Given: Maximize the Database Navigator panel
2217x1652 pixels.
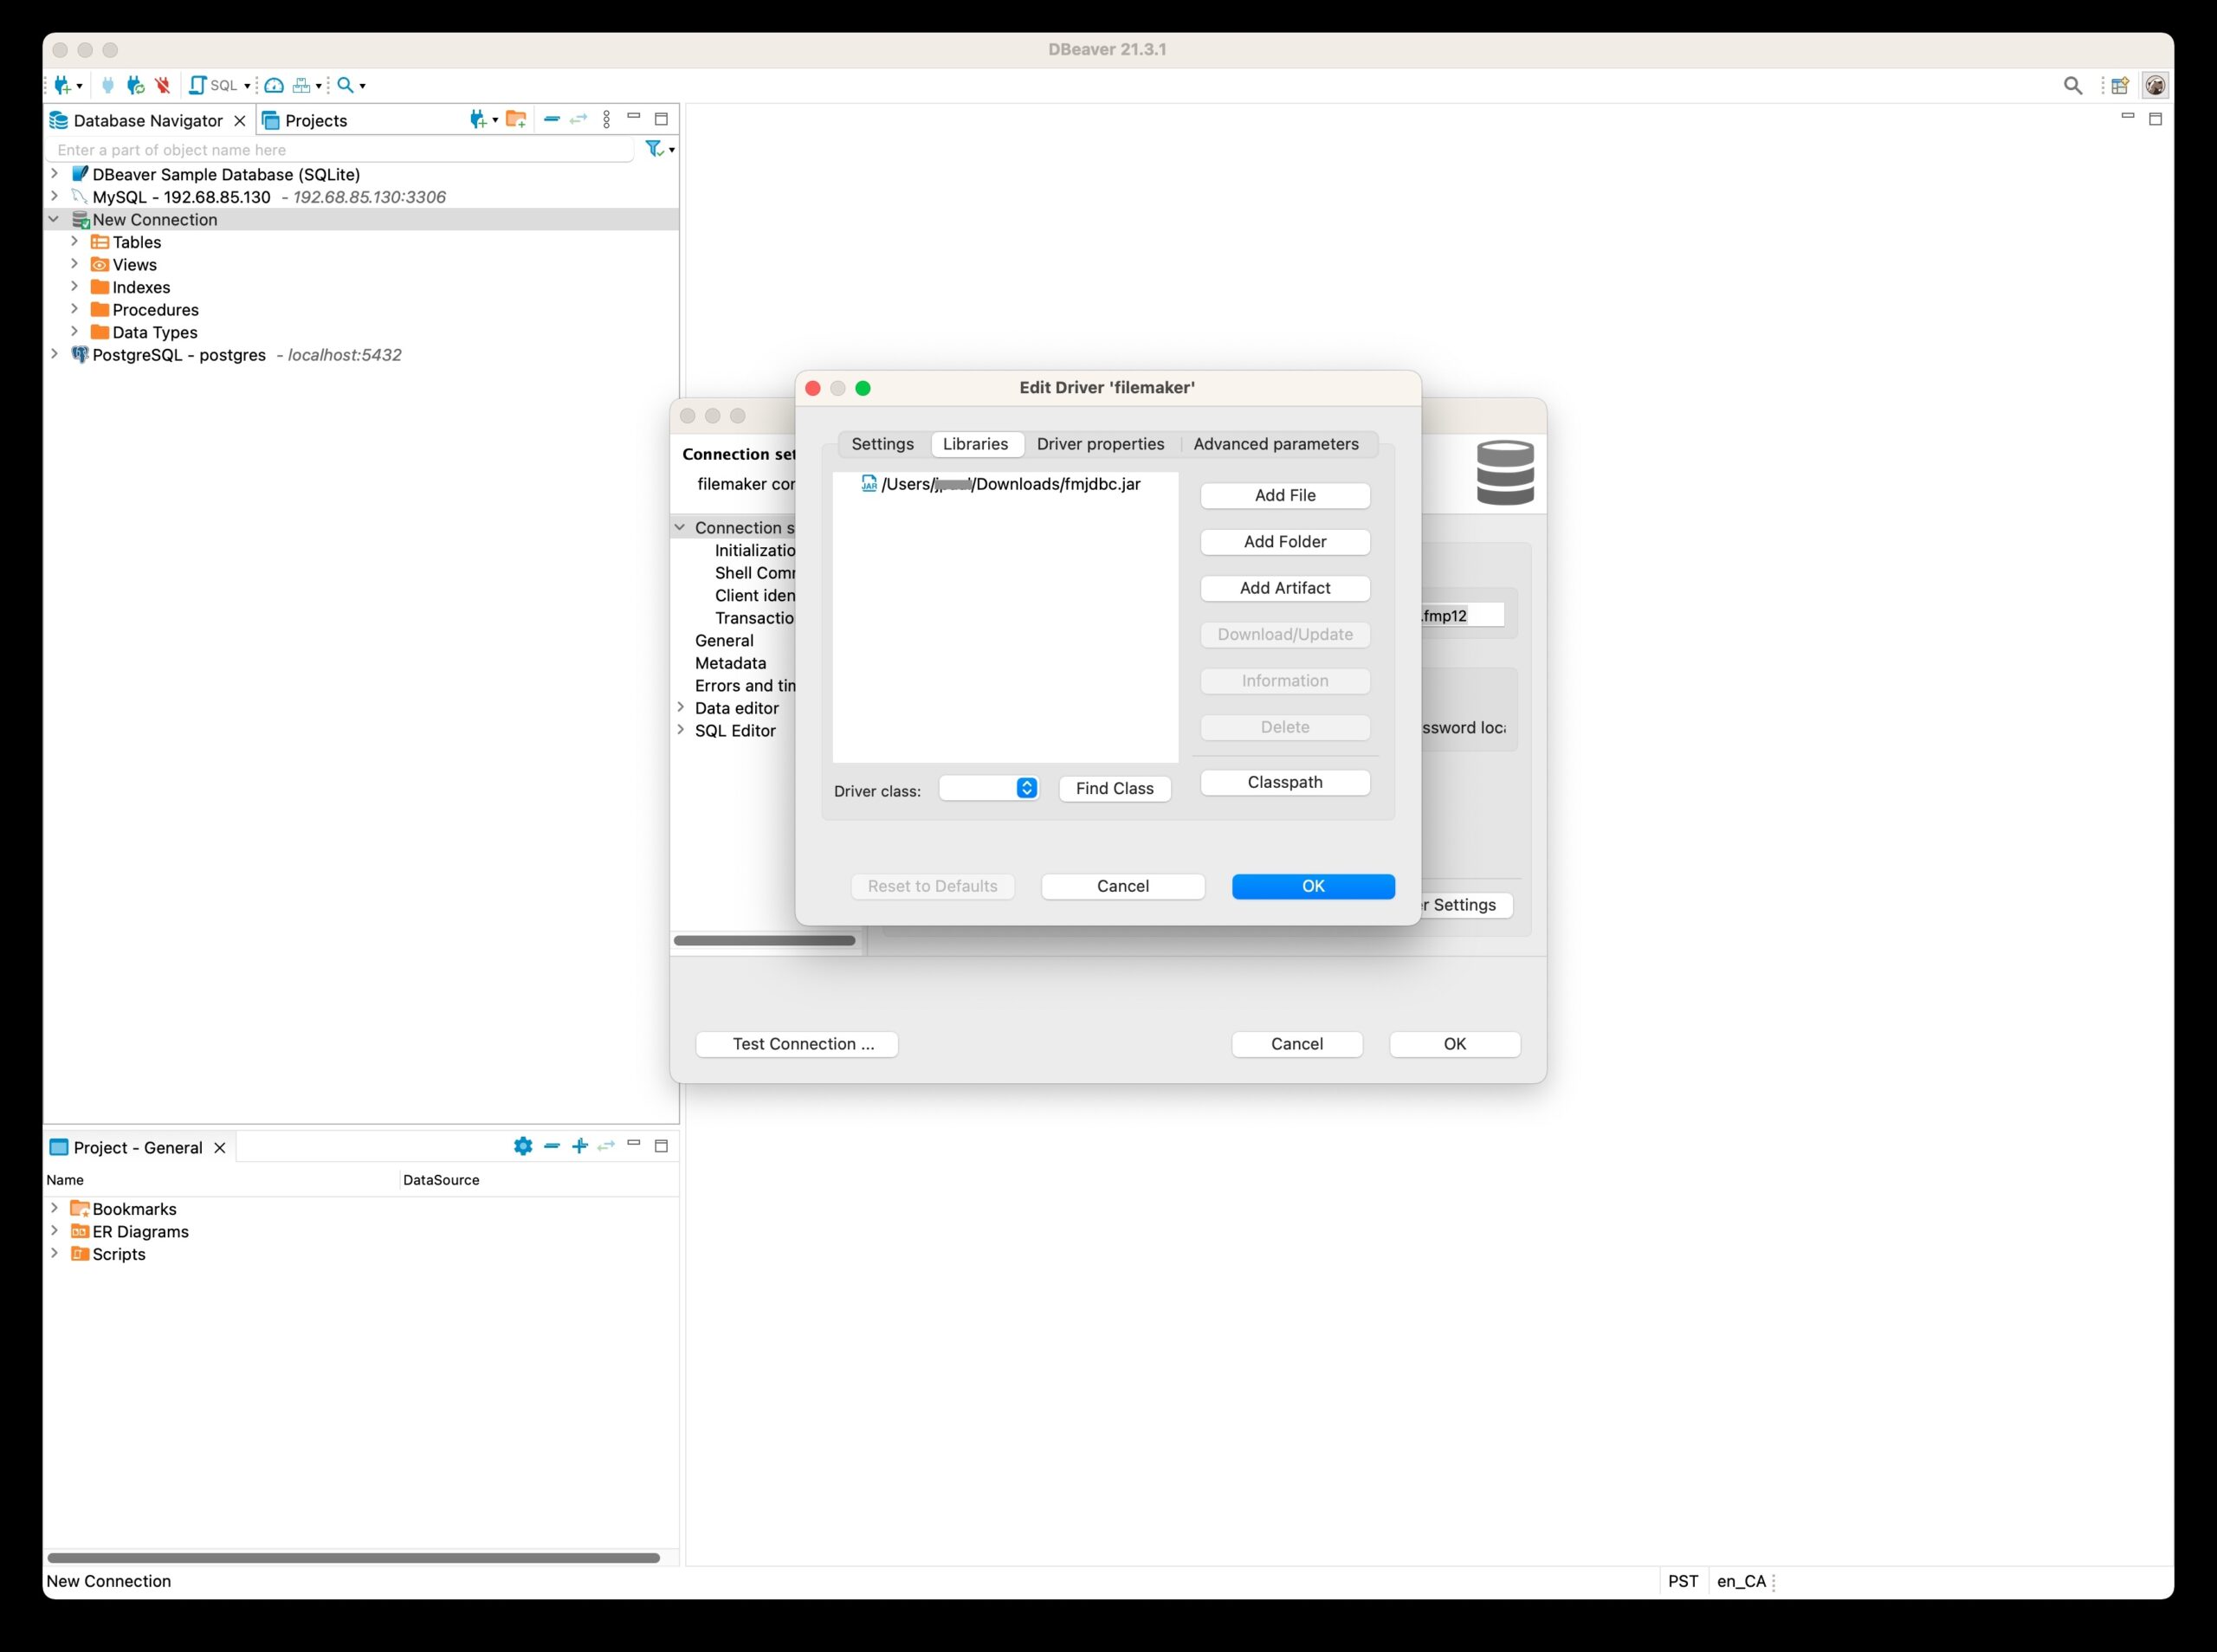Looking at the screenshot, I should pyautogui.click(x=661, y=119).
